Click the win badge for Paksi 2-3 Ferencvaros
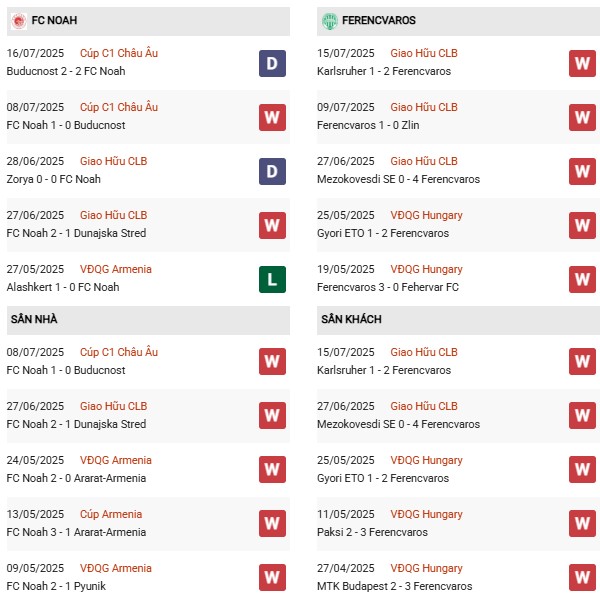Screen dimensions: 600x599 pos(582,523)
